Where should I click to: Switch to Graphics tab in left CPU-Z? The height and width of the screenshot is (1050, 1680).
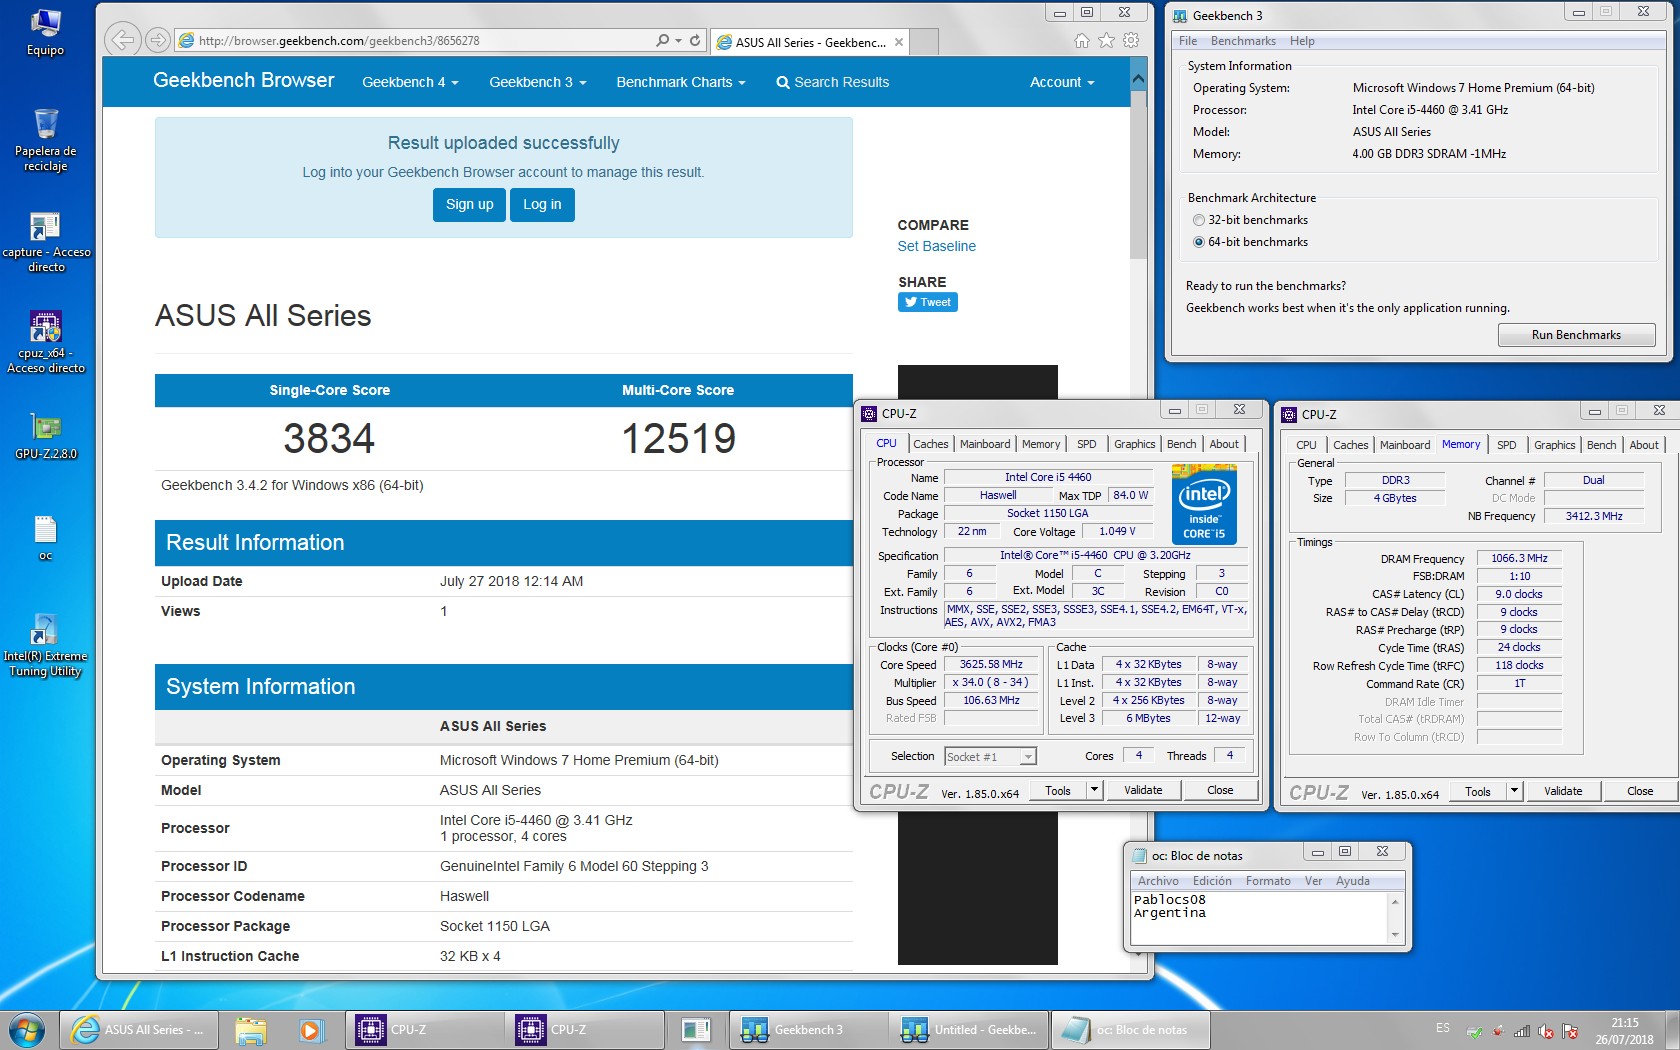coord(1134,444)
